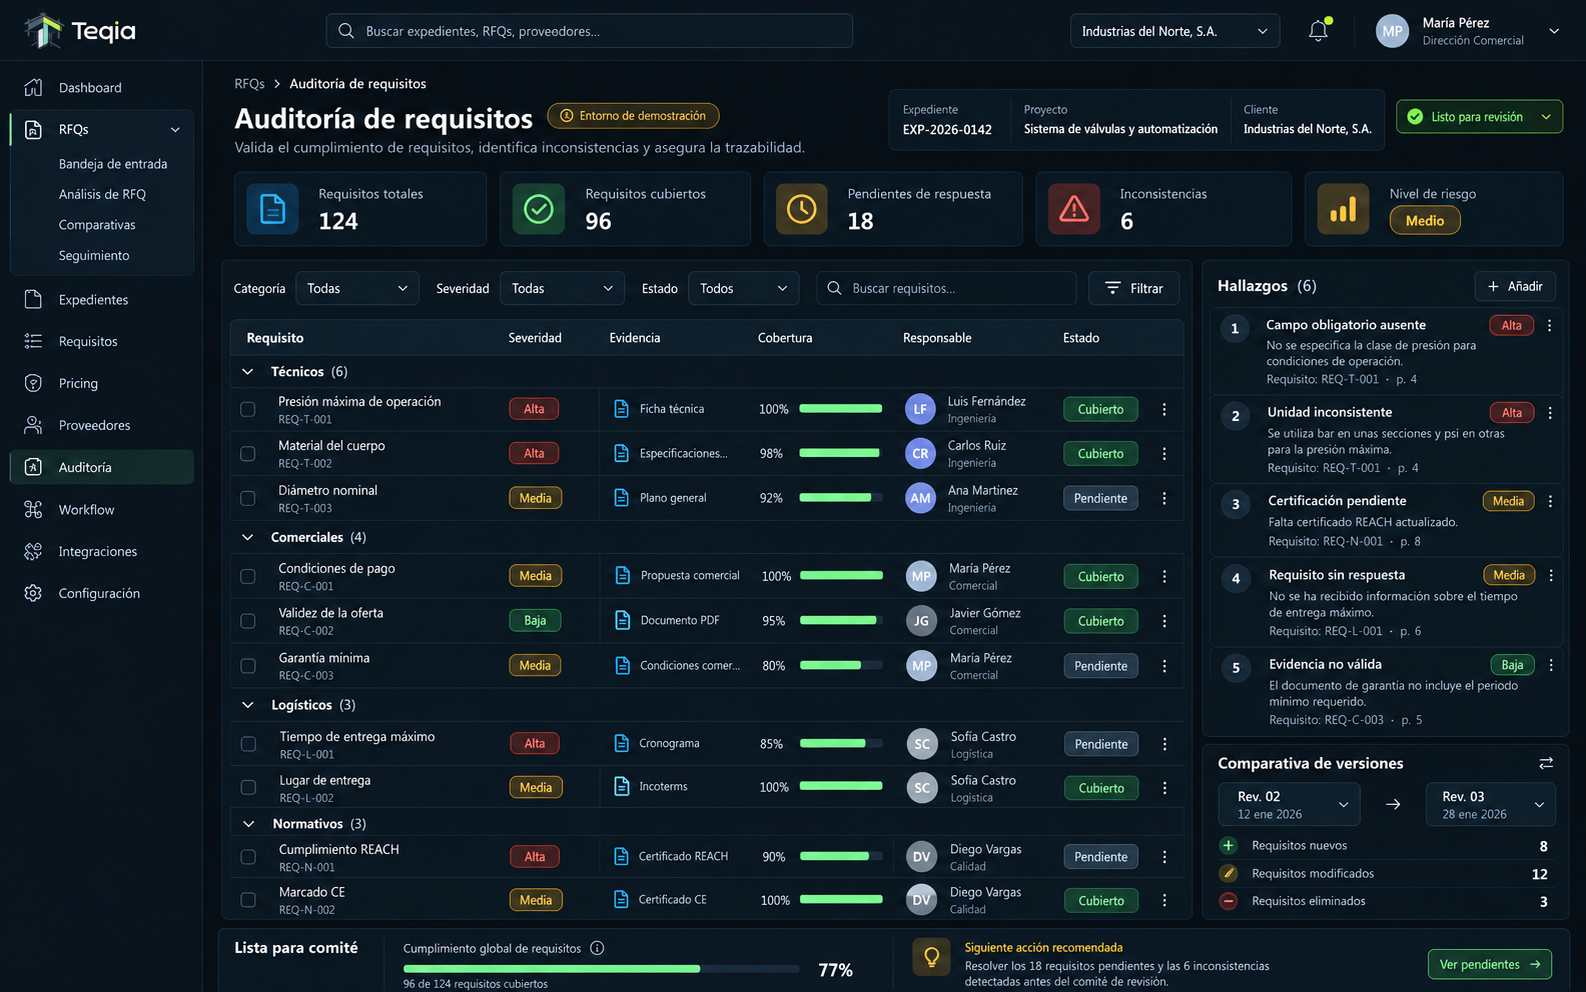1586x992 pixels.
Task: Collapse the Logísticos group
Action: (x=248, y=705)
